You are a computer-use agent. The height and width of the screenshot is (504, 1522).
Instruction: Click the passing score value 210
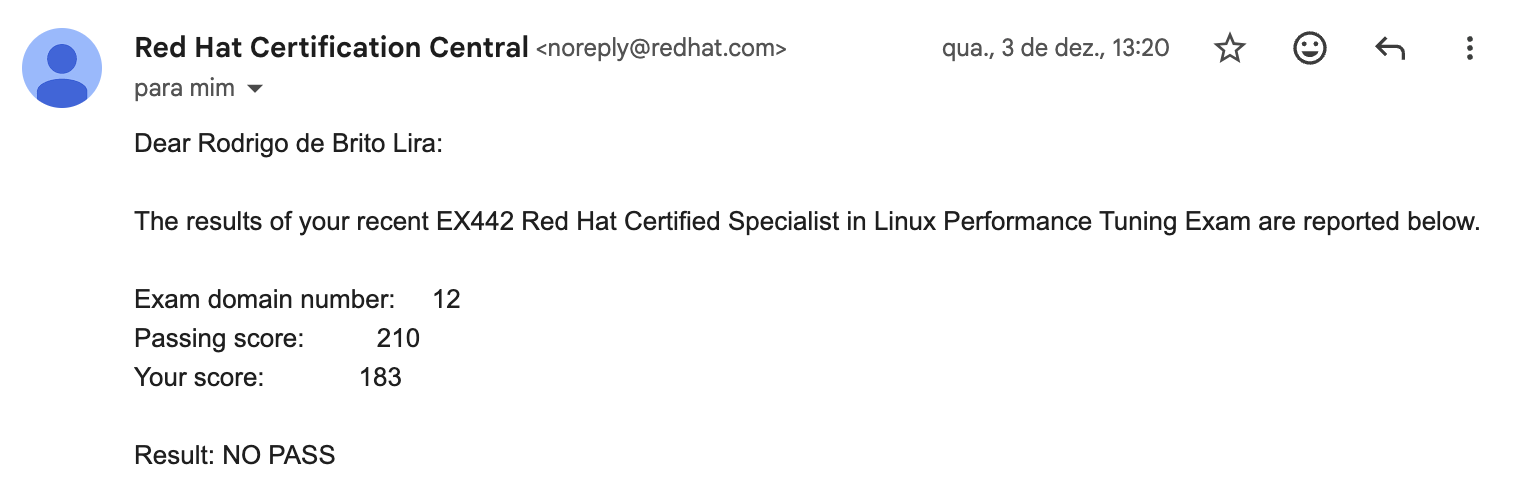398,338
